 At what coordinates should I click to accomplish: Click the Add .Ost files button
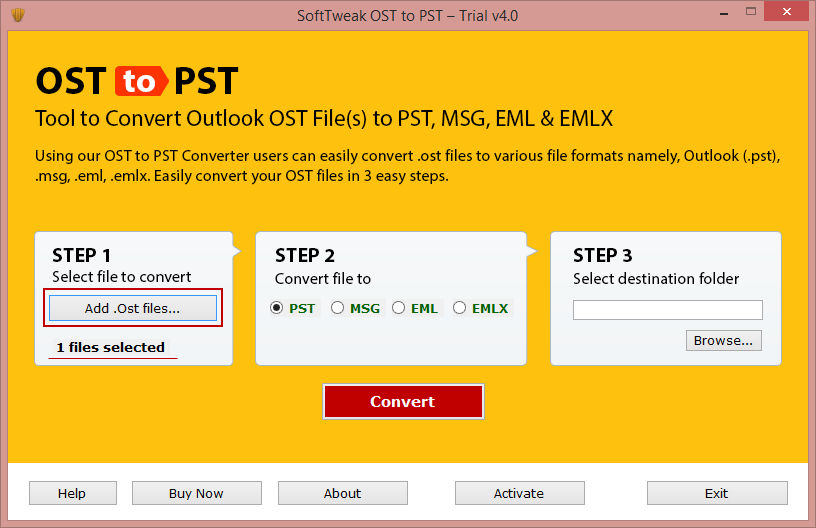[x=133, y=308]
